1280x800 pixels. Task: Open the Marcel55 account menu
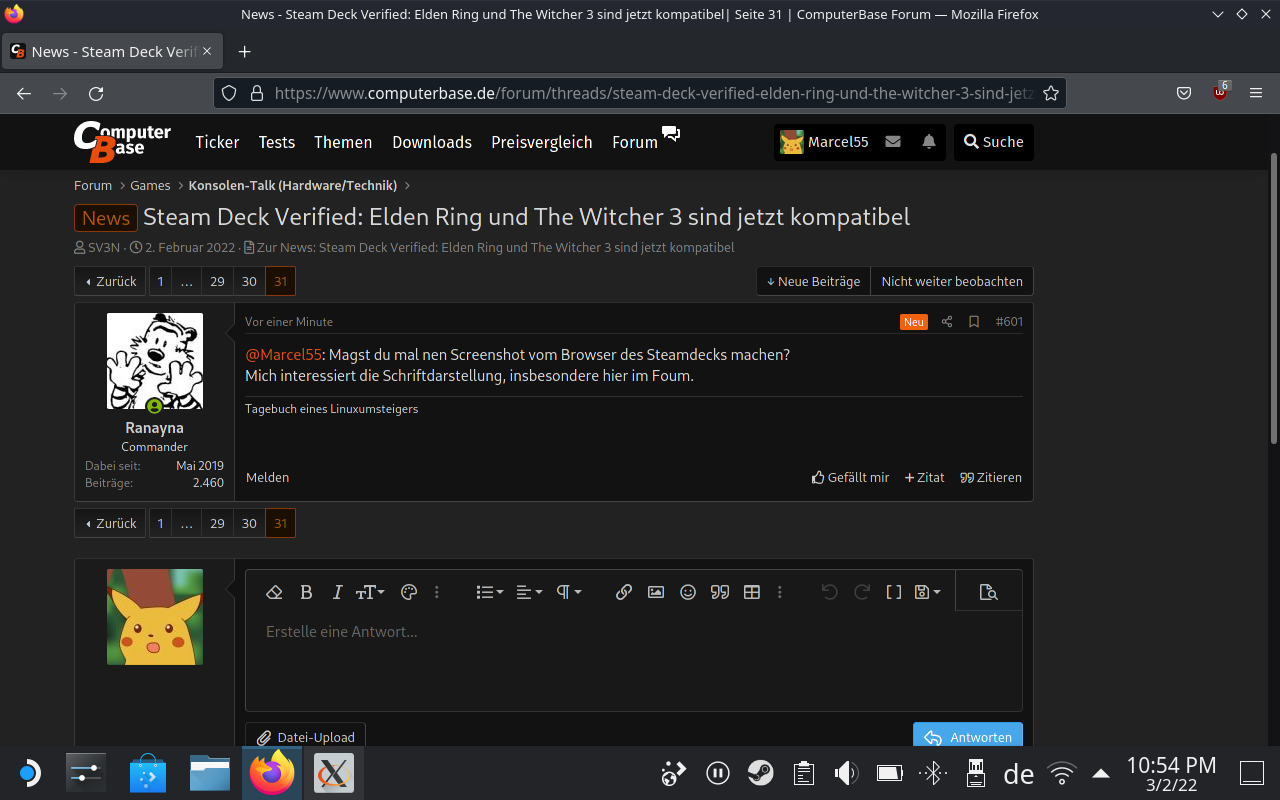(x=825, y=142)
